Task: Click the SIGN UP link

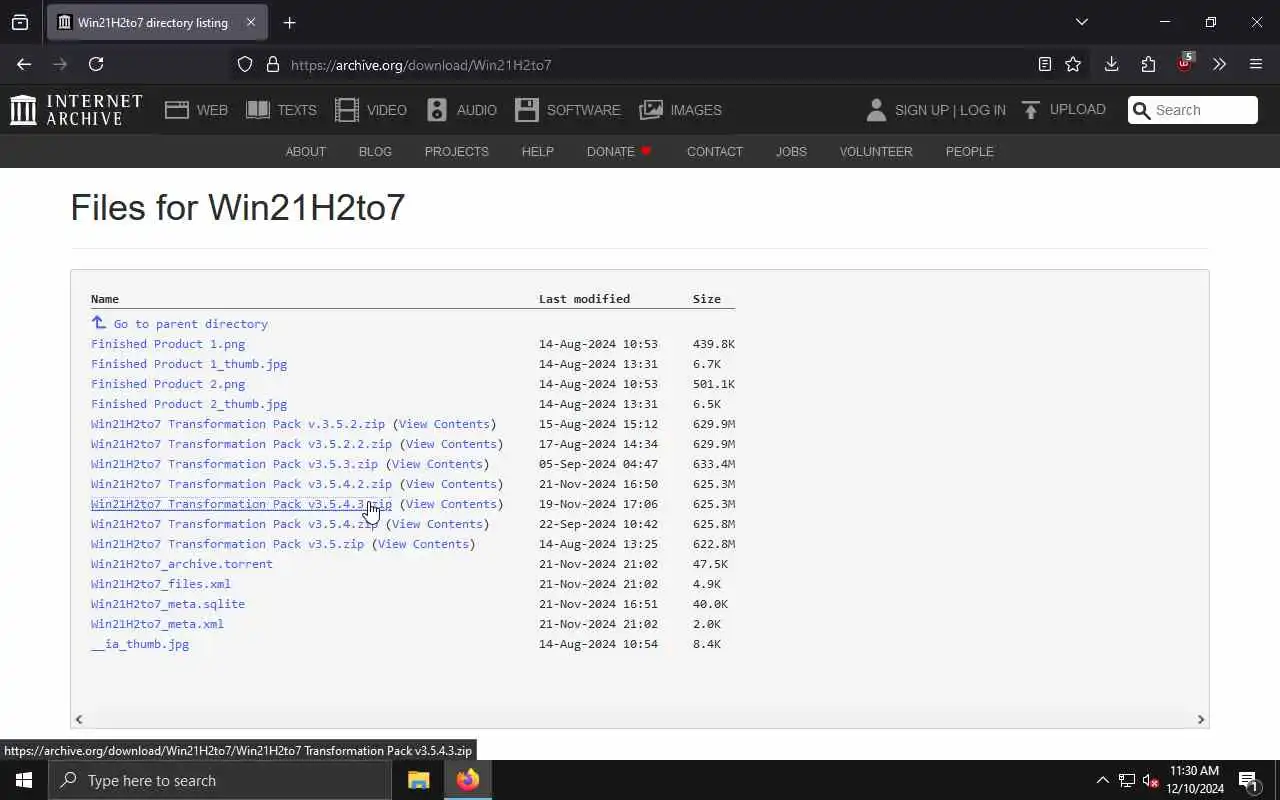Action: pyautogui.click(x=921, y=110)
